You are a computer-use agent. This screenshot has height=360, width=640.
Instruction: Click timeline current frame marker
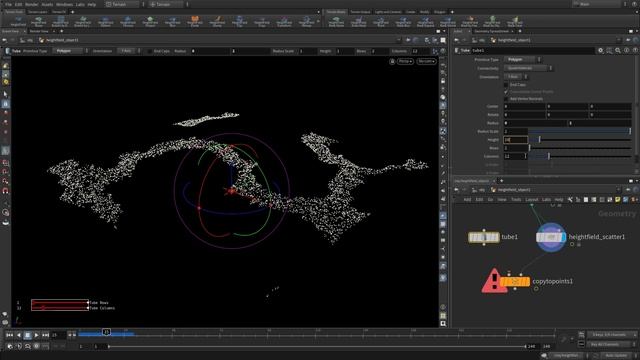[x=106, y=332]
